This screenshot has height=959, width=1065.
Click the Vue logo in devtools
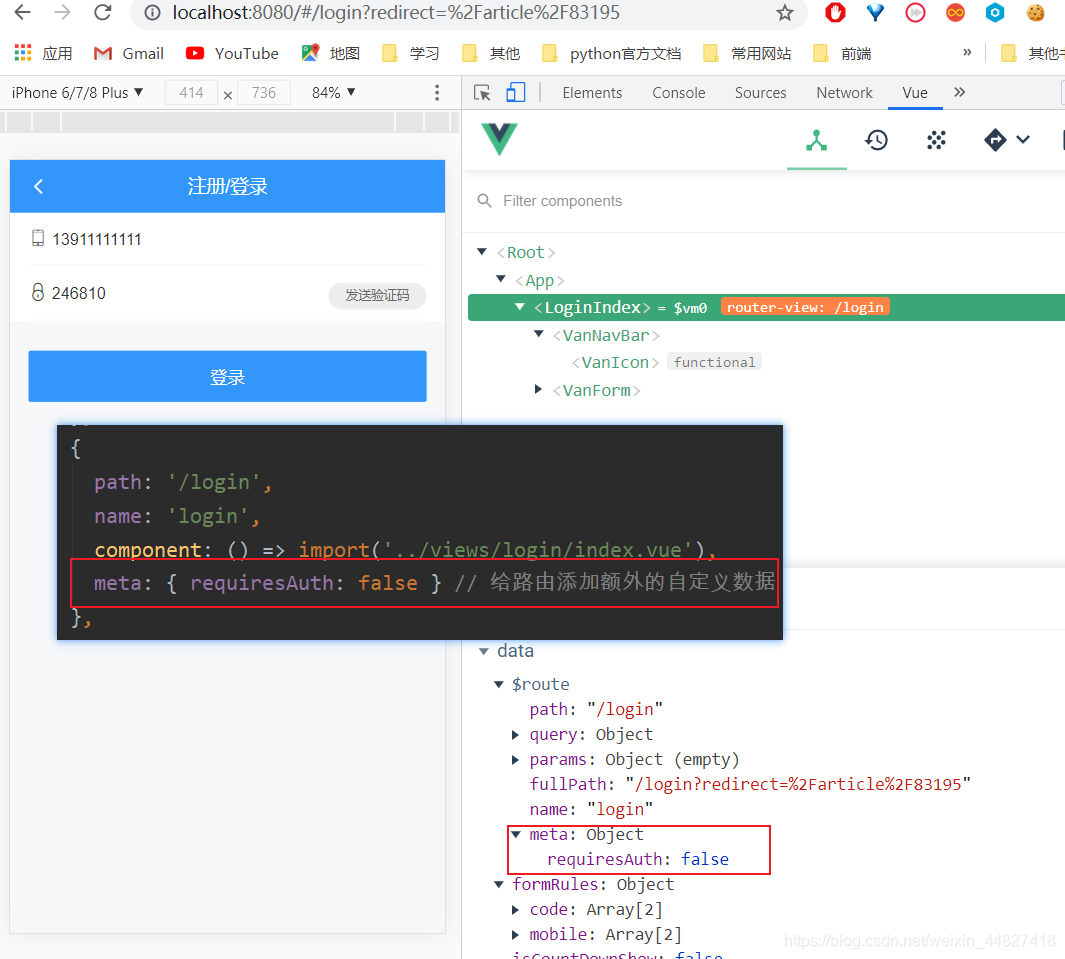click(499, 139)
